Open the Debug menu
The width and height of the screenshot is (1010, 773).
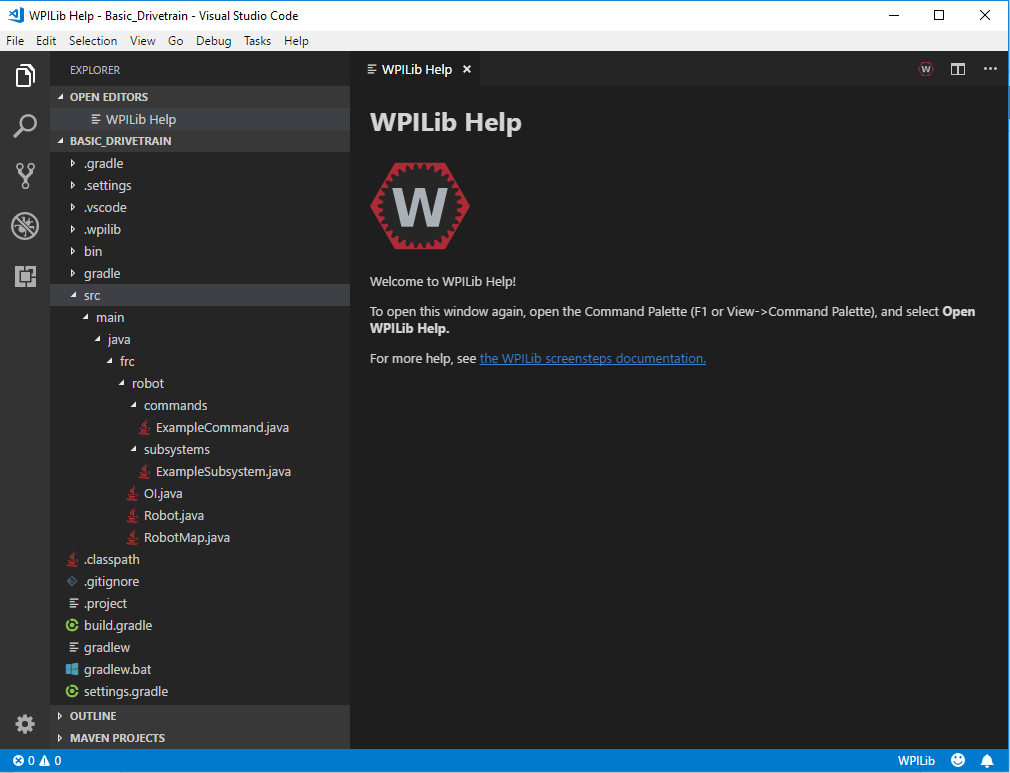[213, 41]
